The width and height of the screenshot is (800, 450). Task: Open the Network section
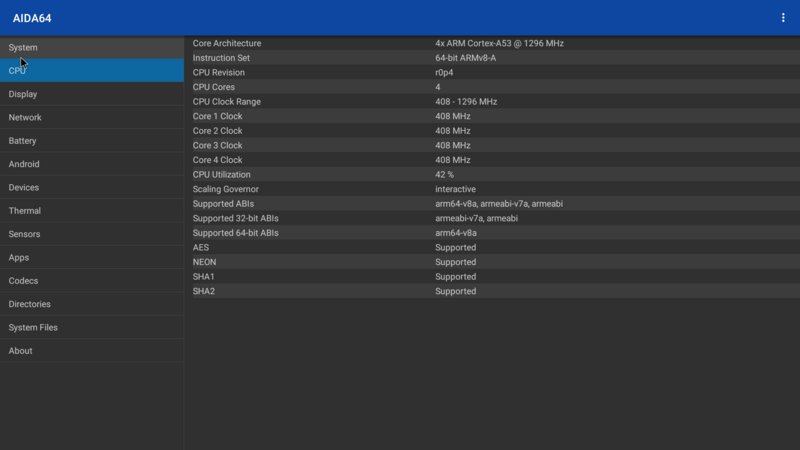(92, 117)
